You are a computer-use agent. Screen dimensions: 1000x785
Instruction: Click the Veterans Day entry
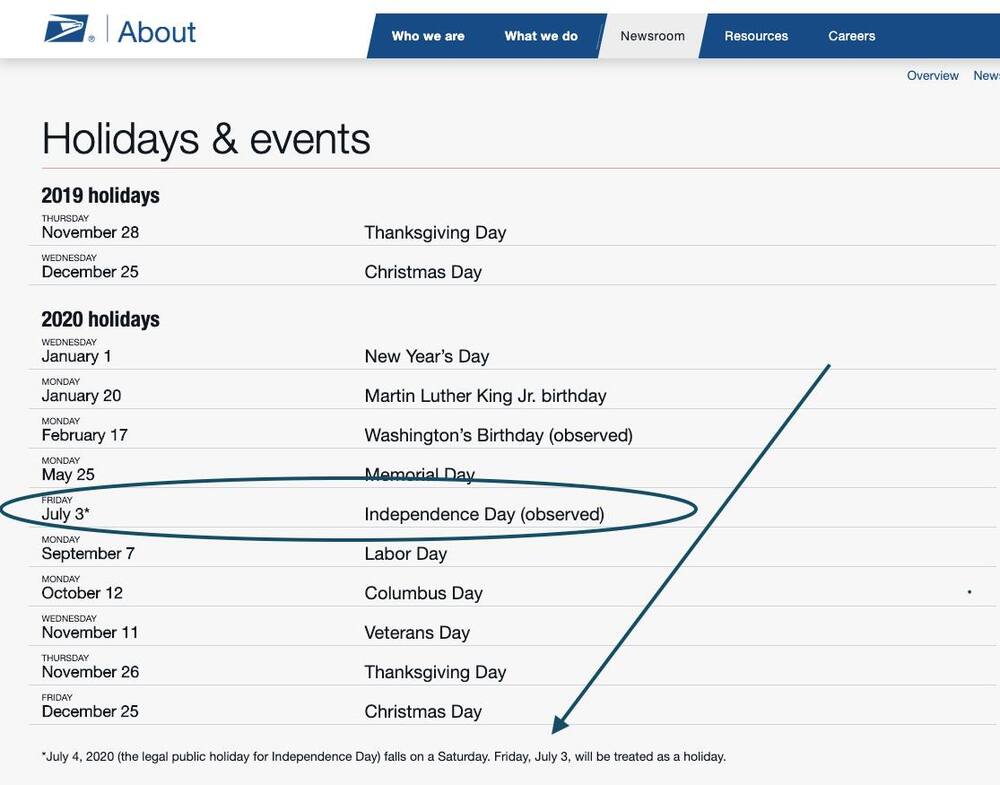[x=417, y=633]
